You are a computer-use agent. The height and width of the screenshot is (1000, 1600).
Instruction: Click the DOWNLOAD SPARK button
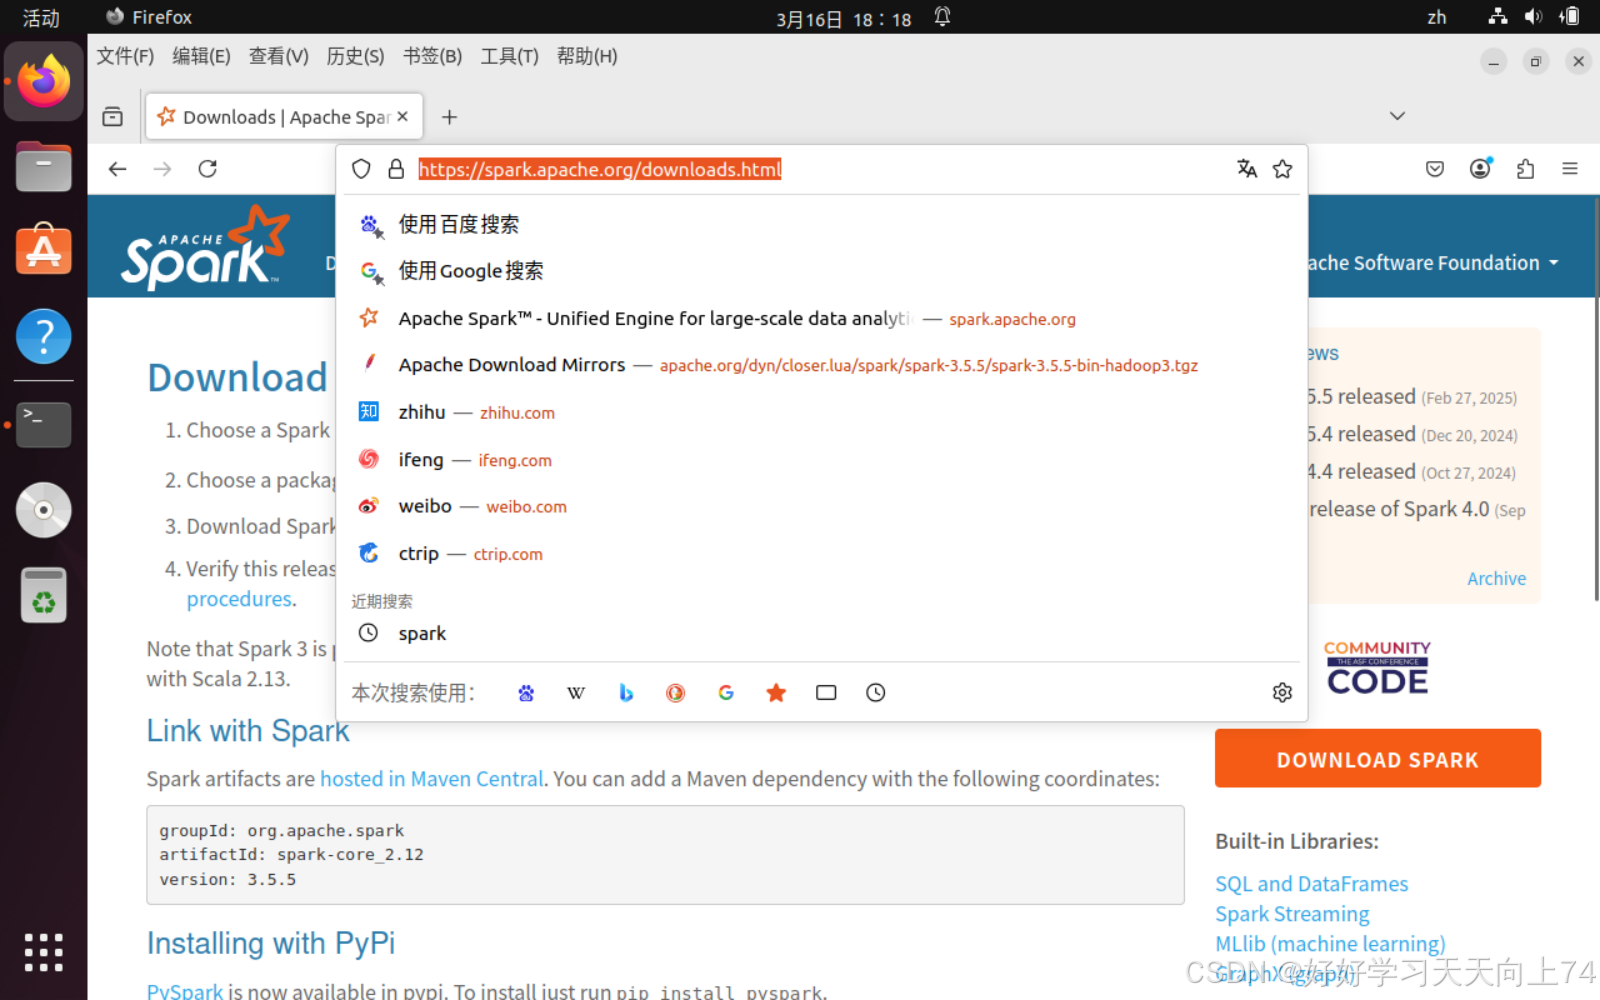click(1377, 758)
